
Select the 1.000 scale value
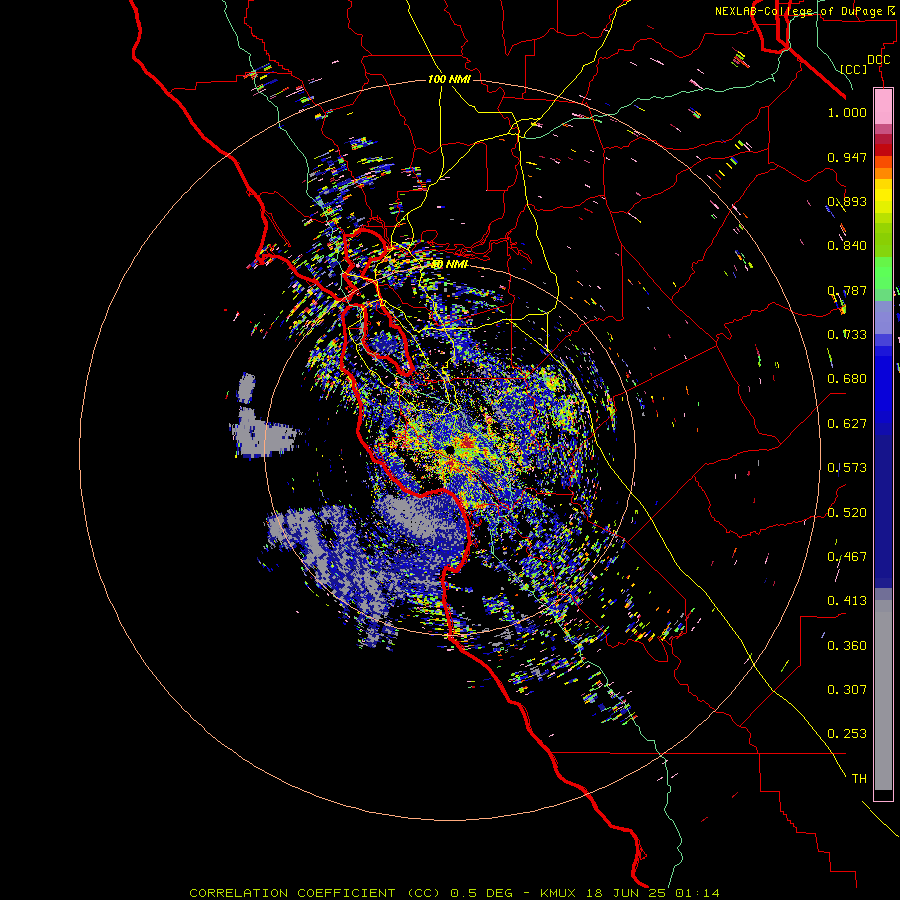(847, 112)
